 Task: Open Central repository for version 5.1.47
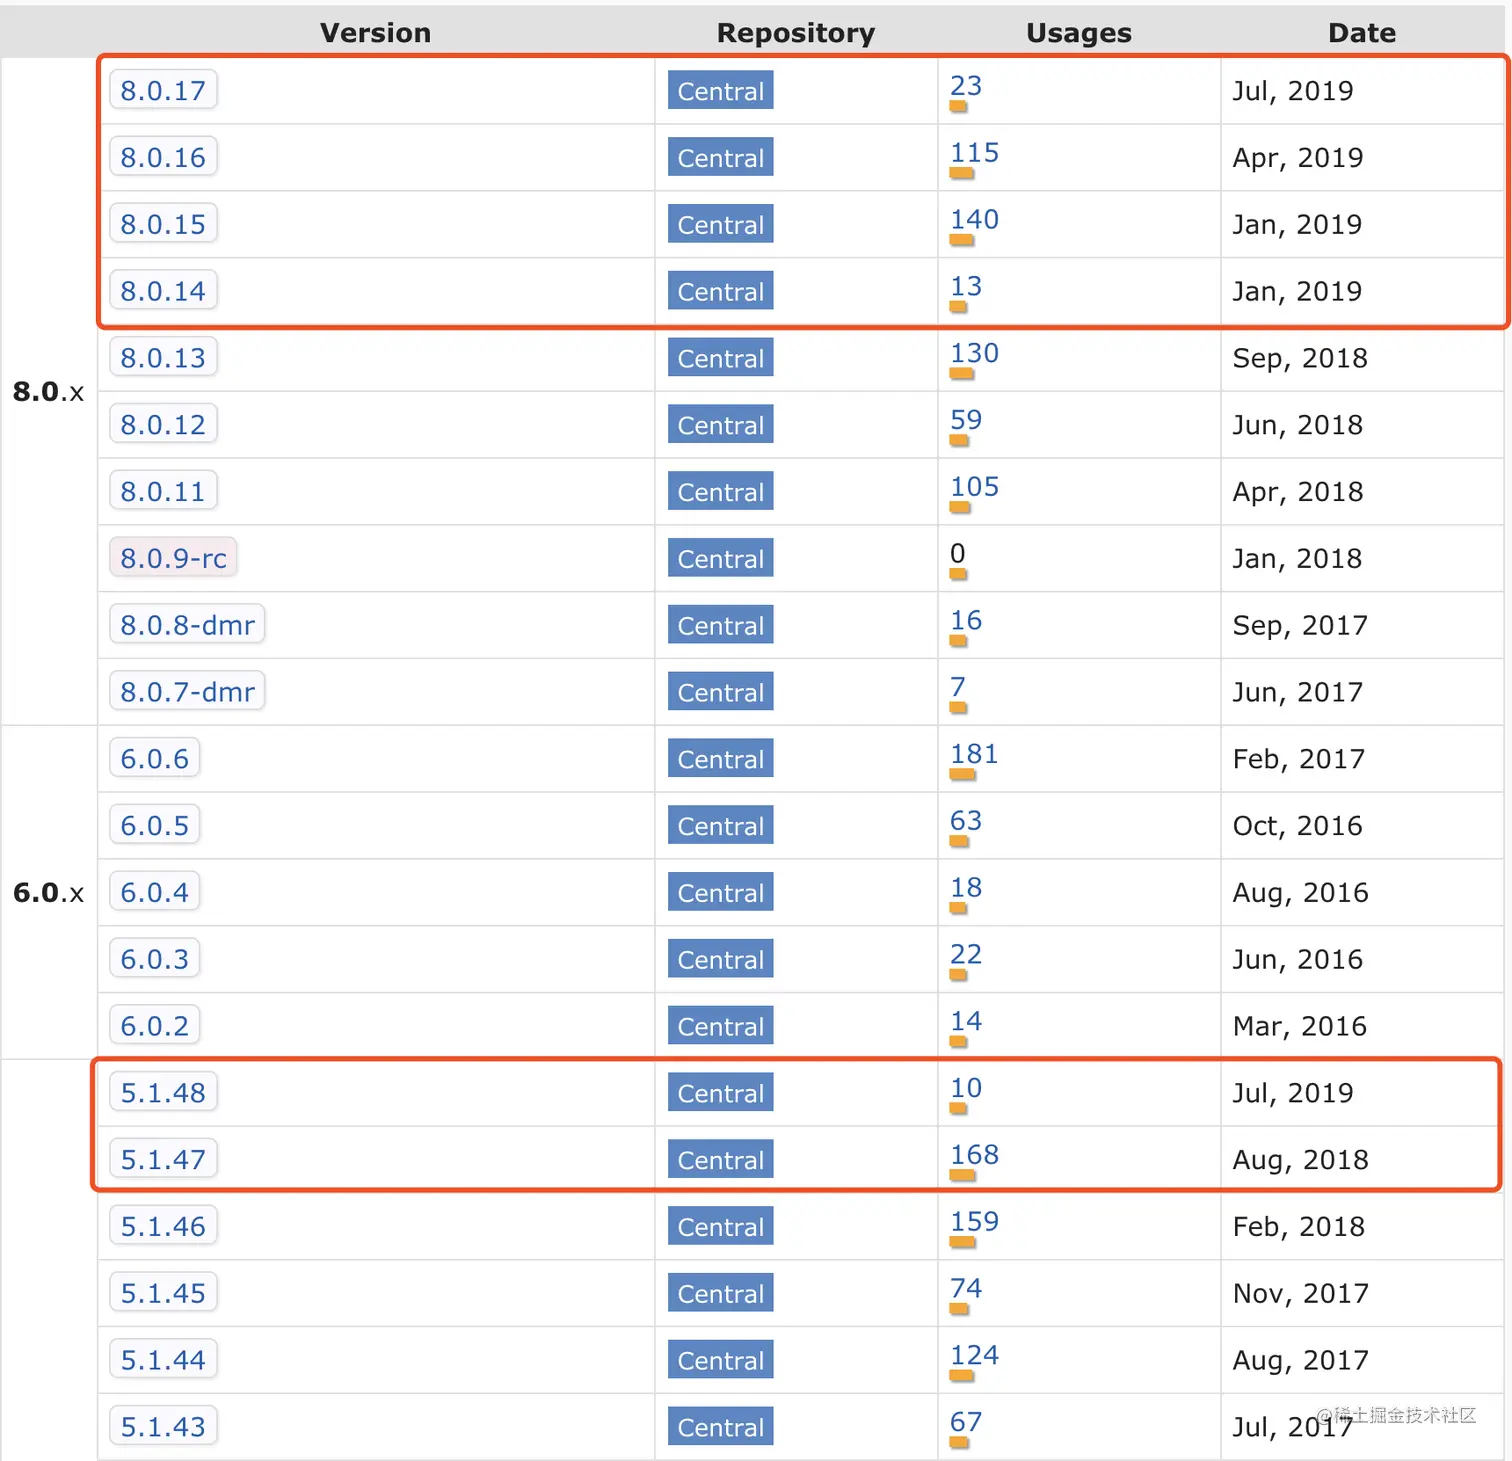tap(720, 1160)
